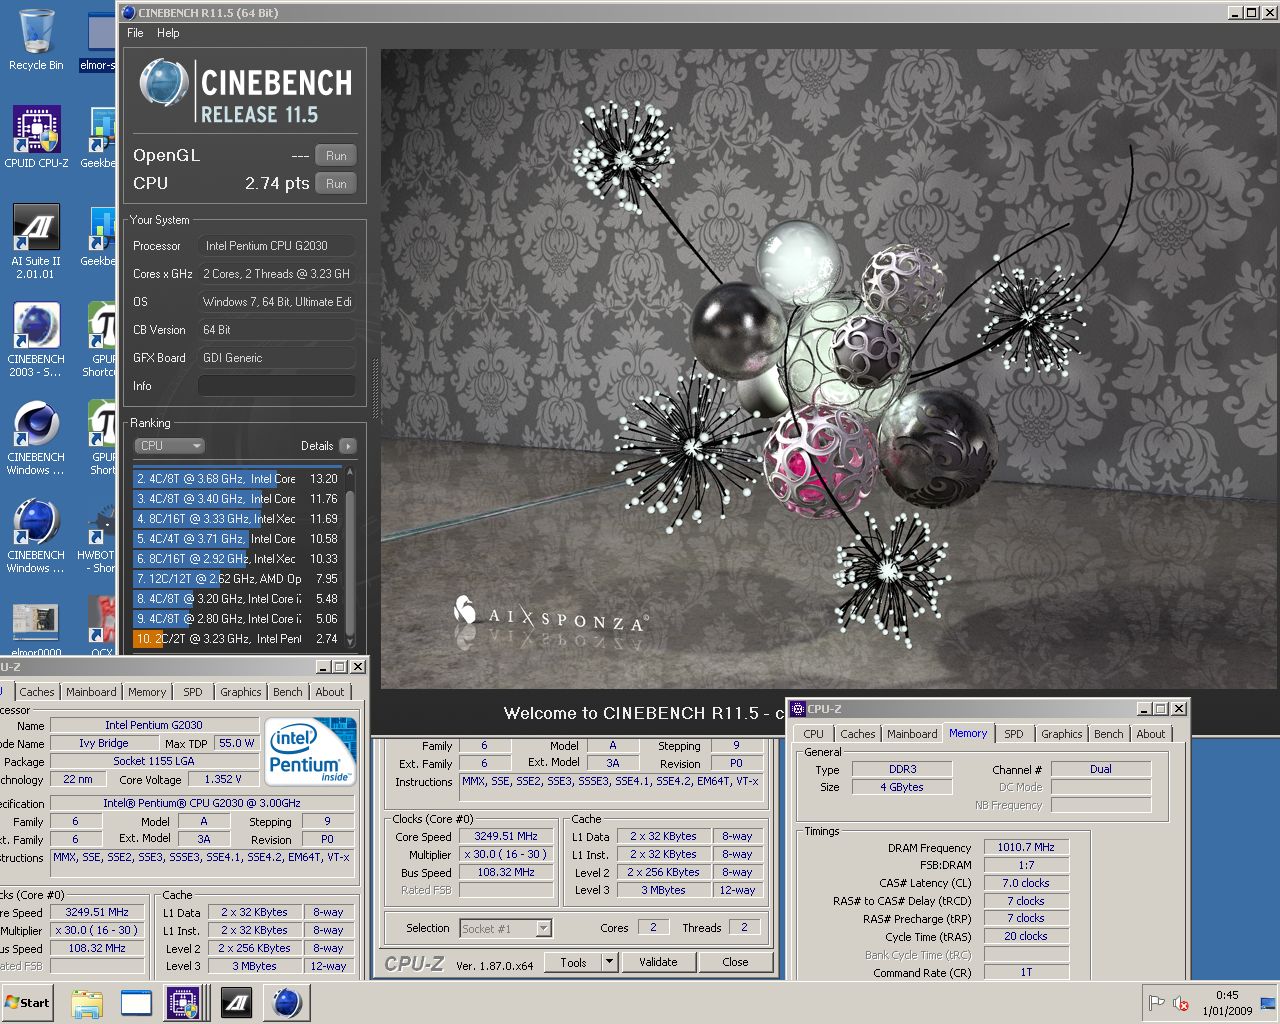Switch to the AI Suite taskbar icon
1280x1024 pixels.
click(237, 1003)
